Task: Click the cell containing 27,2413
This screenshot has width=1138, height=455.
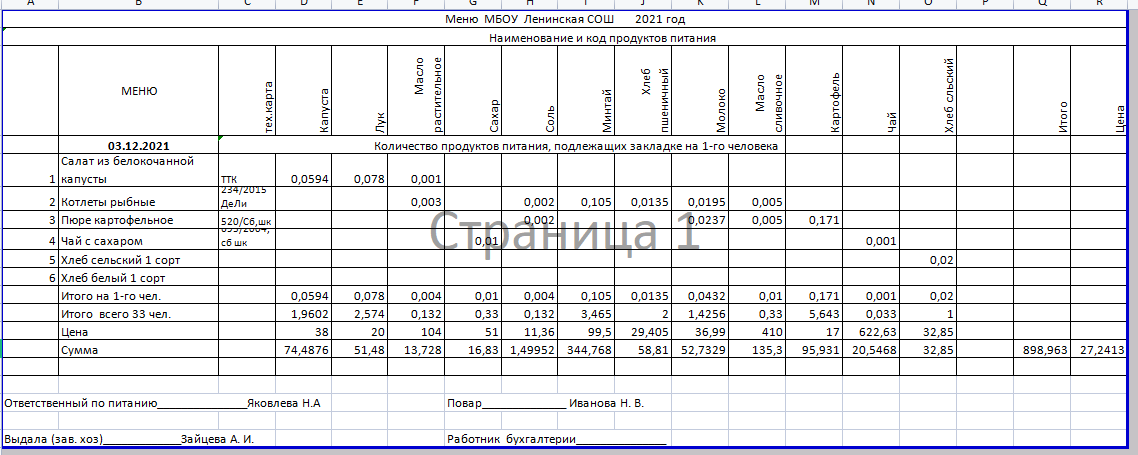Action: click(1101, 351)
